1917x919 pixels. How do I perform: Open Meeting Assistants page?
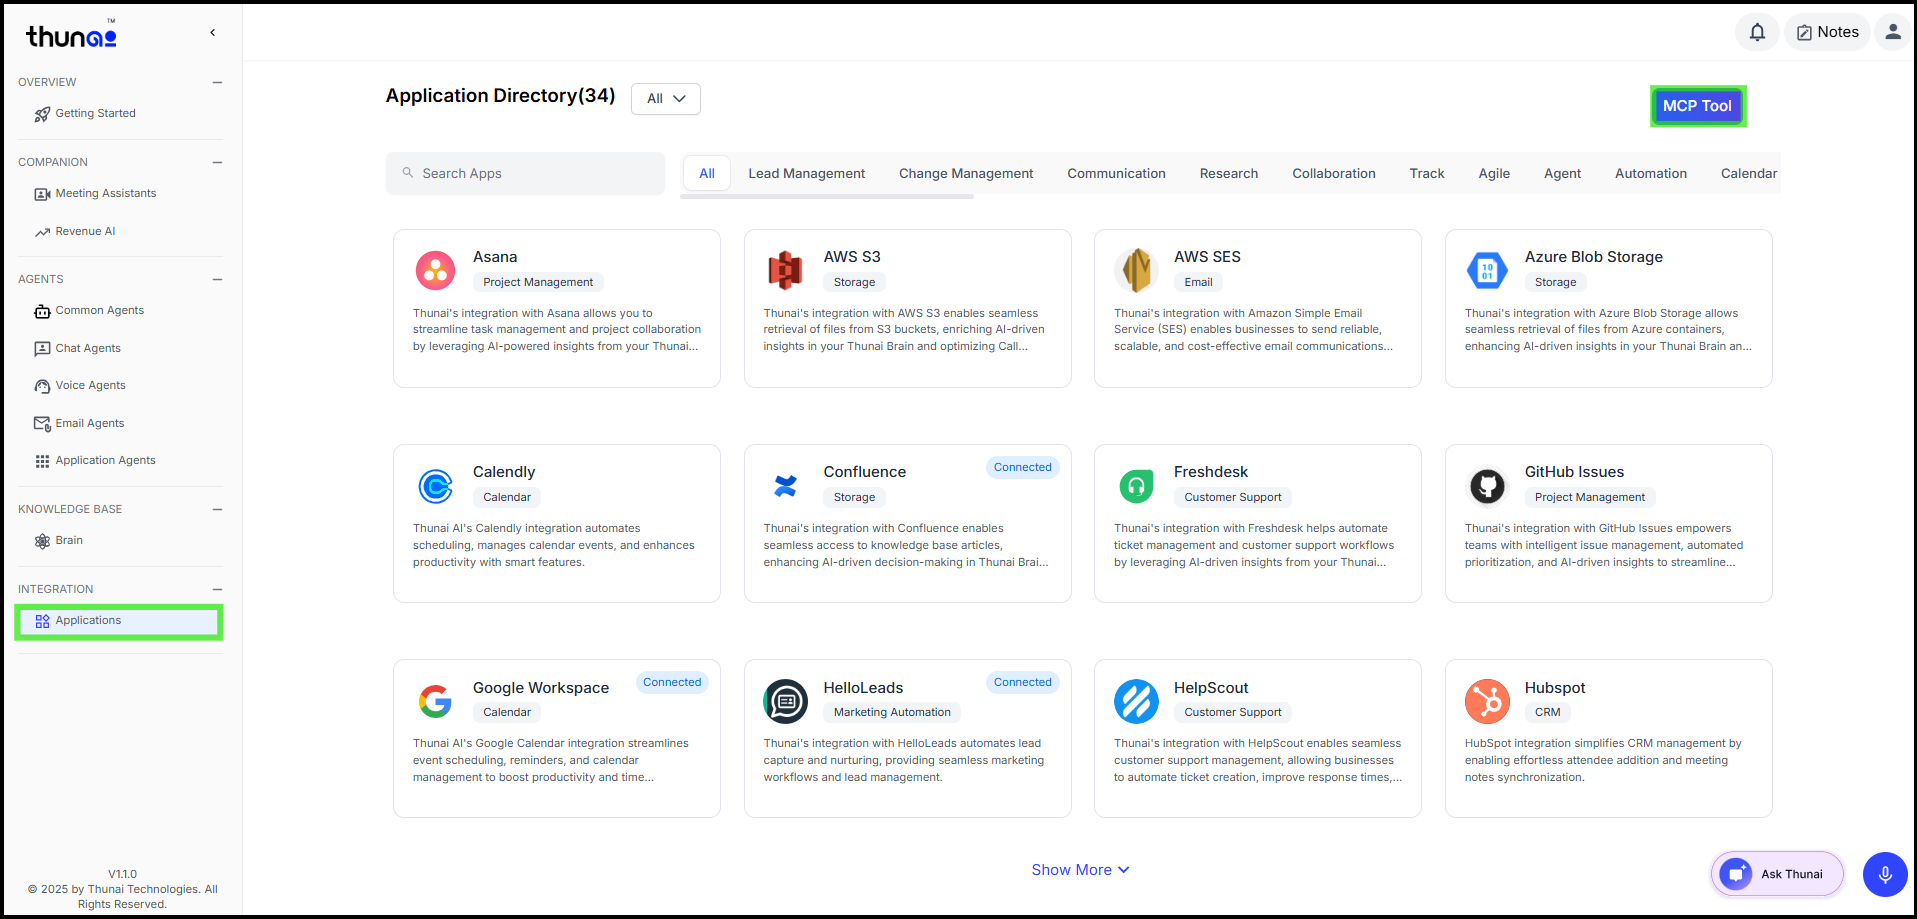click(106, 194)
